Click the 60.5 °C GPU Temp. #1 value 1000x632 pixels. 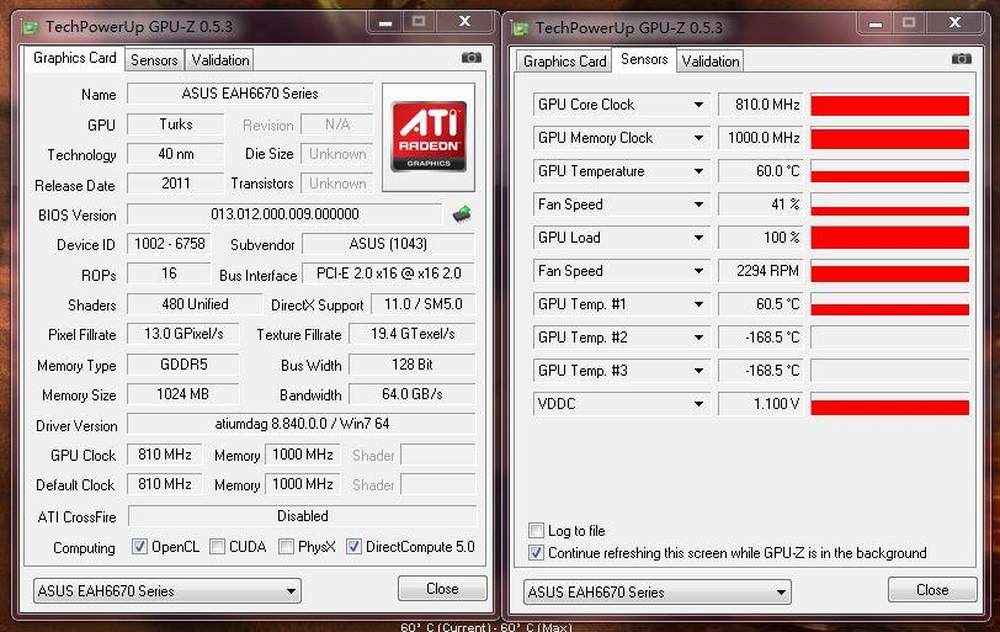[761, 304]
